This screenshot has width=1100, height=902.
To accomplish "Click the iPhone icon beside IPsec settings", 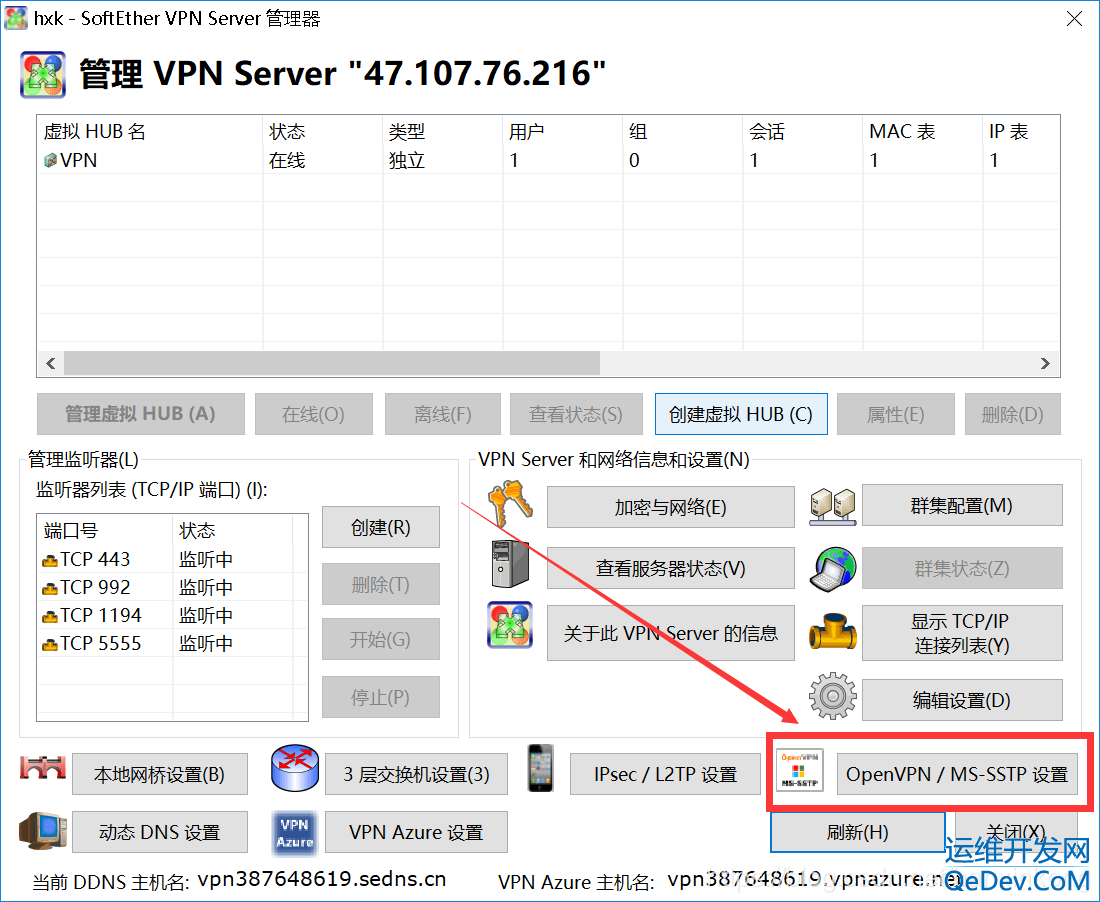I will pos(540,772).
